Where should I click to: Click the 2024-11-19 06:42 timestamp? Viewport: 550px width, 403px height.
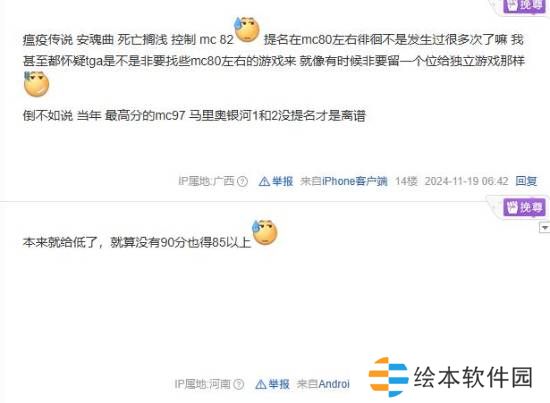point(467,181)
